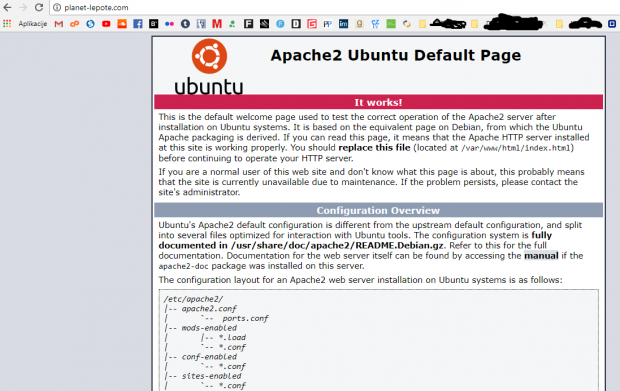The image size is (620, 391).
Task: Open the SoundCloud bookmark
Action: [122, 24]
